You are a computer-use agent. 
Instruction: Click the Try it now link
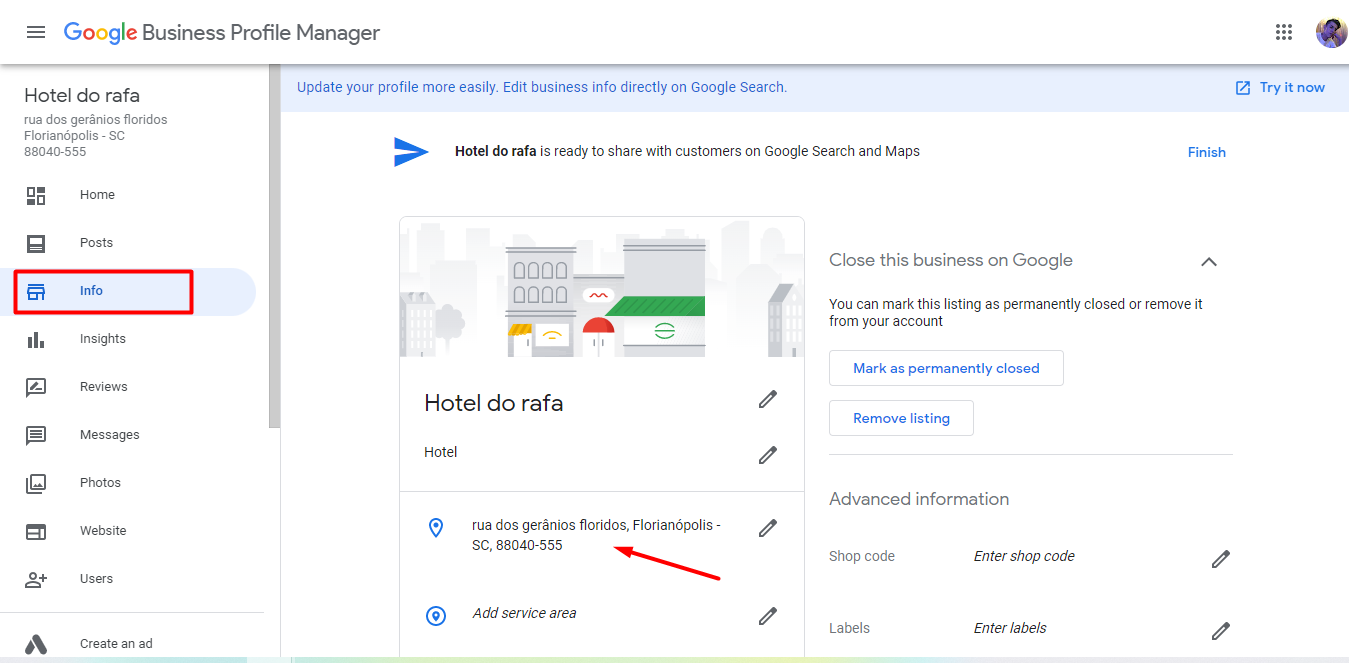(1292, 88)
